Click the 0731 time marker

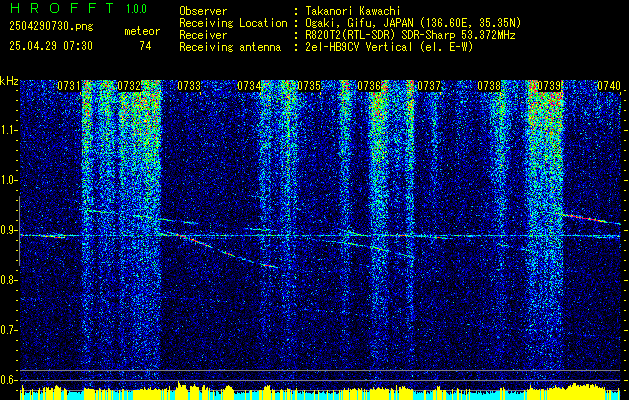click(69, 86)
